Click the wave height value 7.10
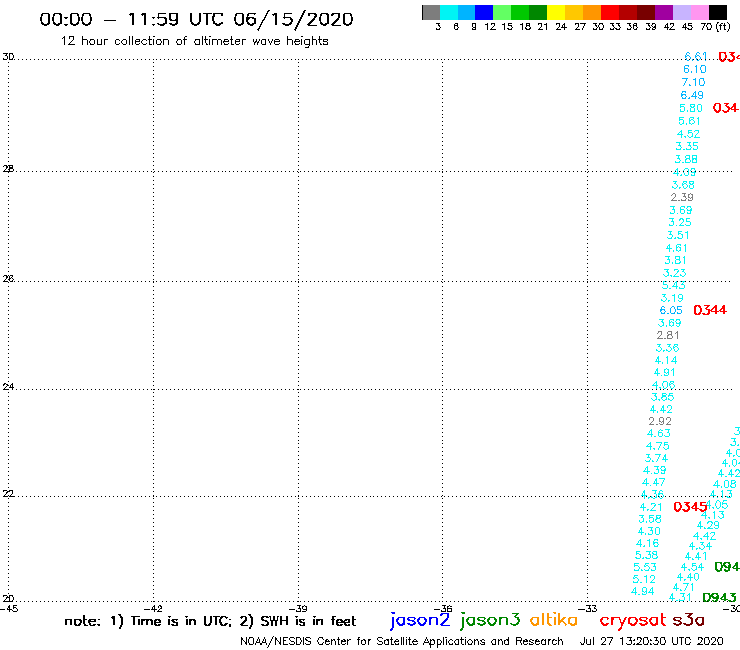The image size is (740, 650). point(693,82)
